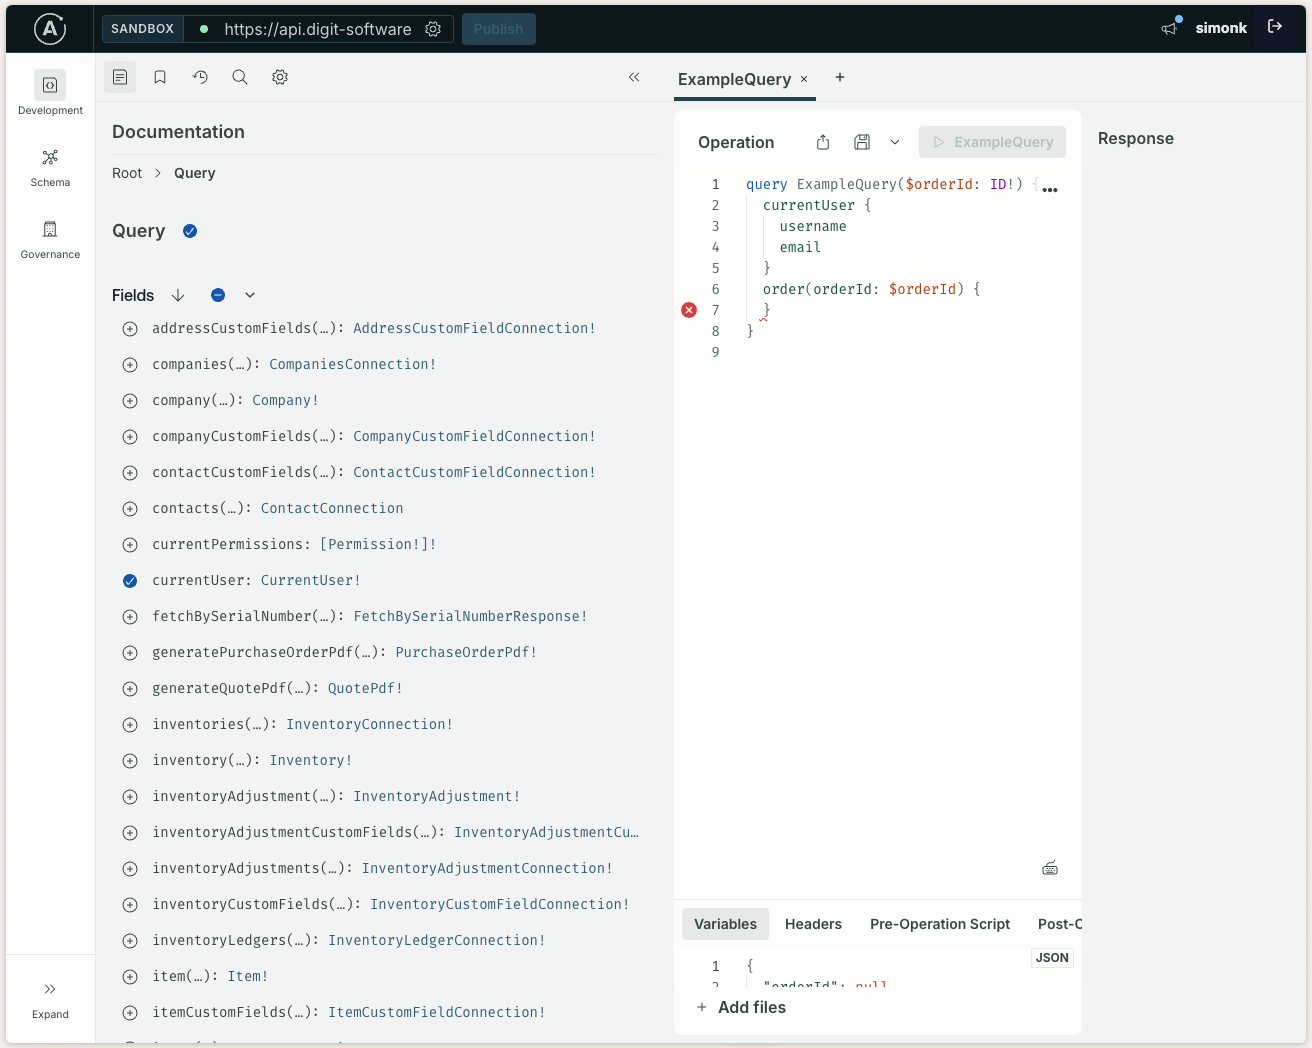
Task: Click the endpoint URL field
Action: pyautogui.click(x=317, y=29)
